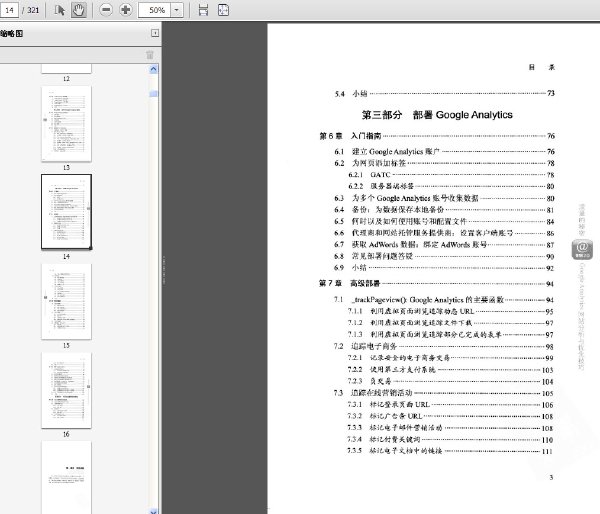The height and width of the screenshot is (514, 600).
Task: Open the page 12 thumbnail at the top
Action: pyautogui.click(x=66, y=69)
